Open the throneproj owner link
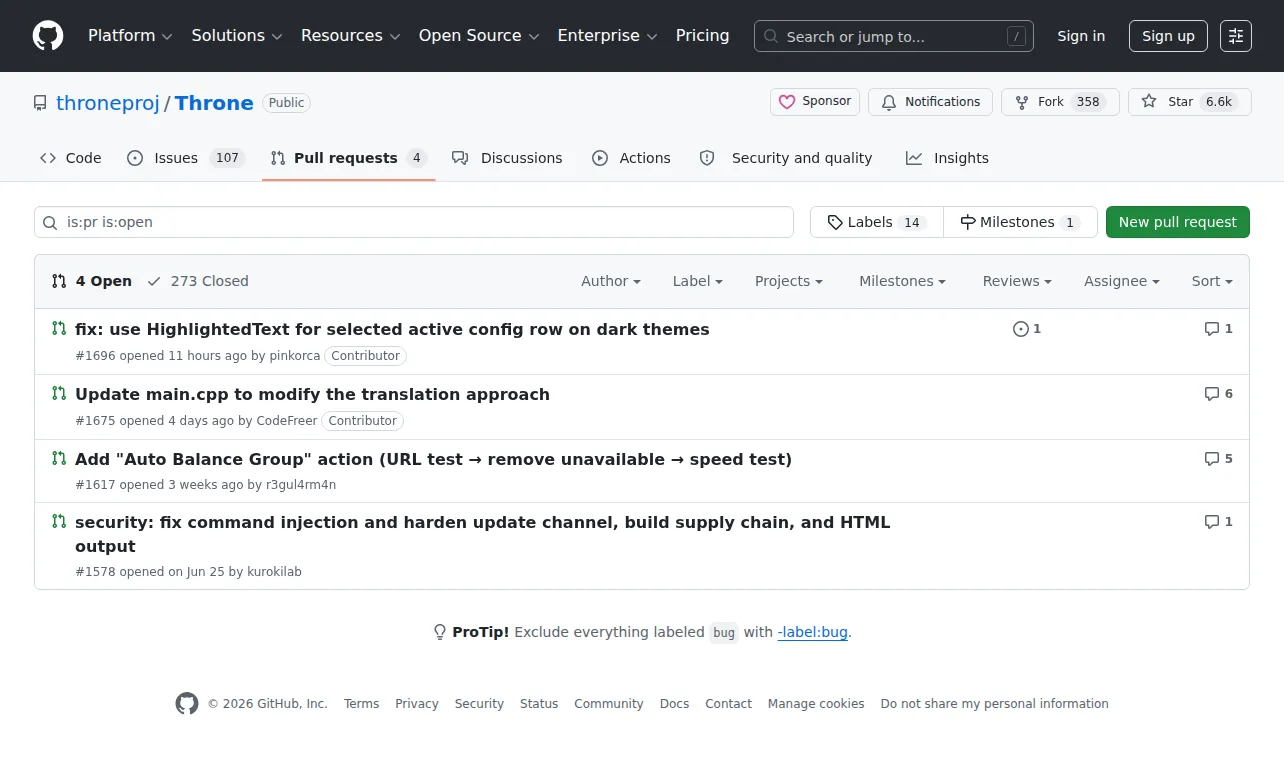The width and height of the screenshot is (1284, 757). pos(108,103)
